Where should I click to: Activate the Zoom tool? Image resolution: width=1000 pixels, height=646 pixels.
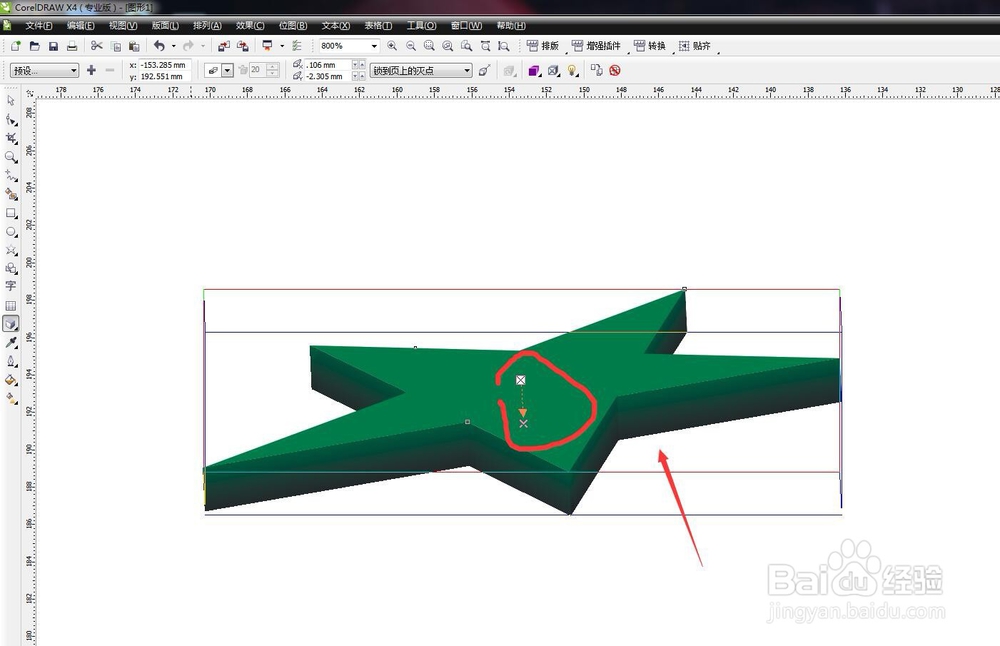tap(12, 156)
